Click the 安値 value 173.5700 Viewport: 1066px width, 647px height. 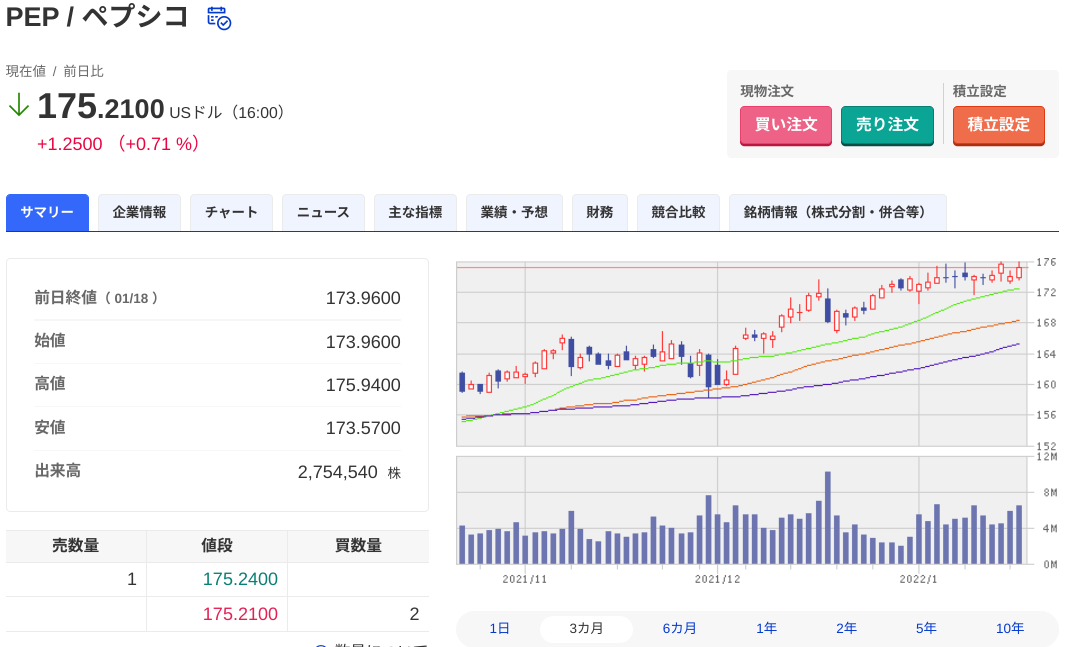363,427
